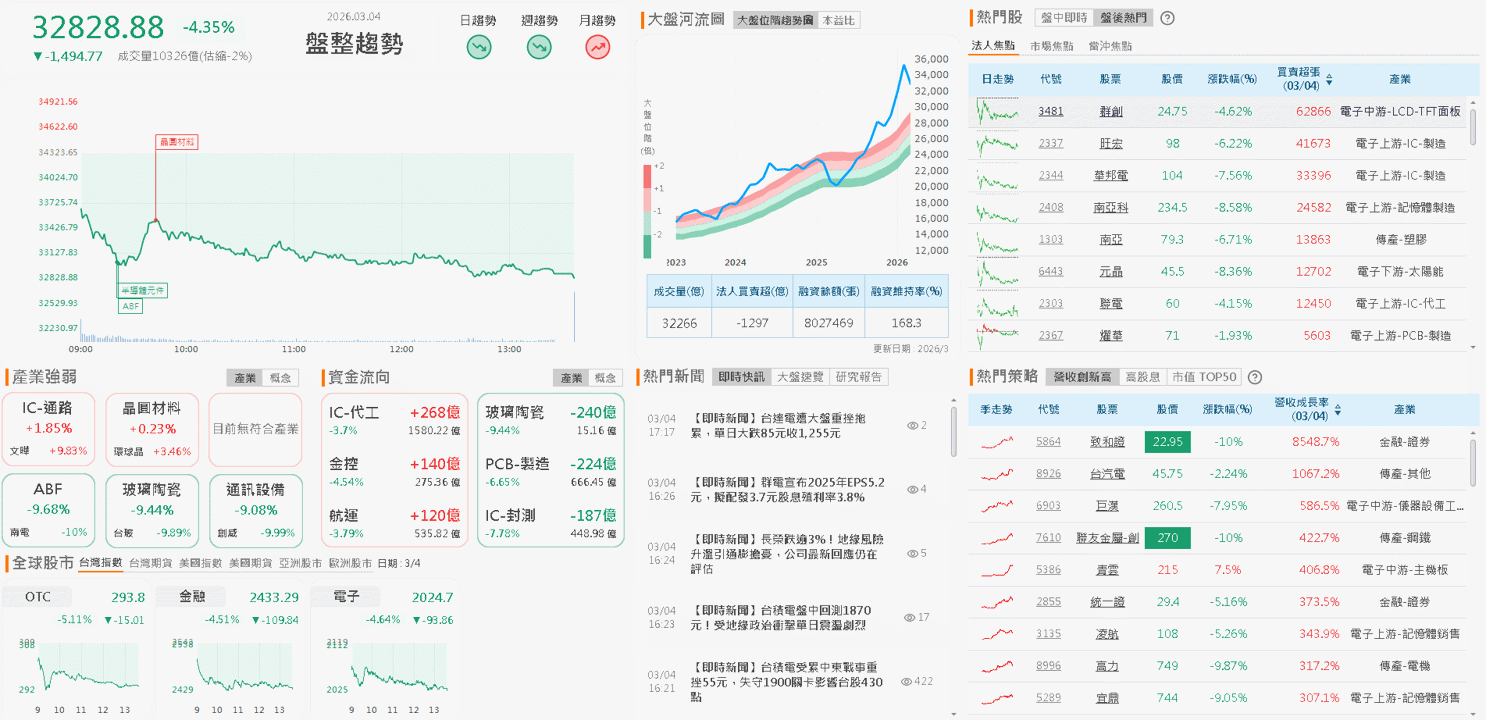
Task: Select the 營收創新高 strategy tab
Action: click(1083, 377)
